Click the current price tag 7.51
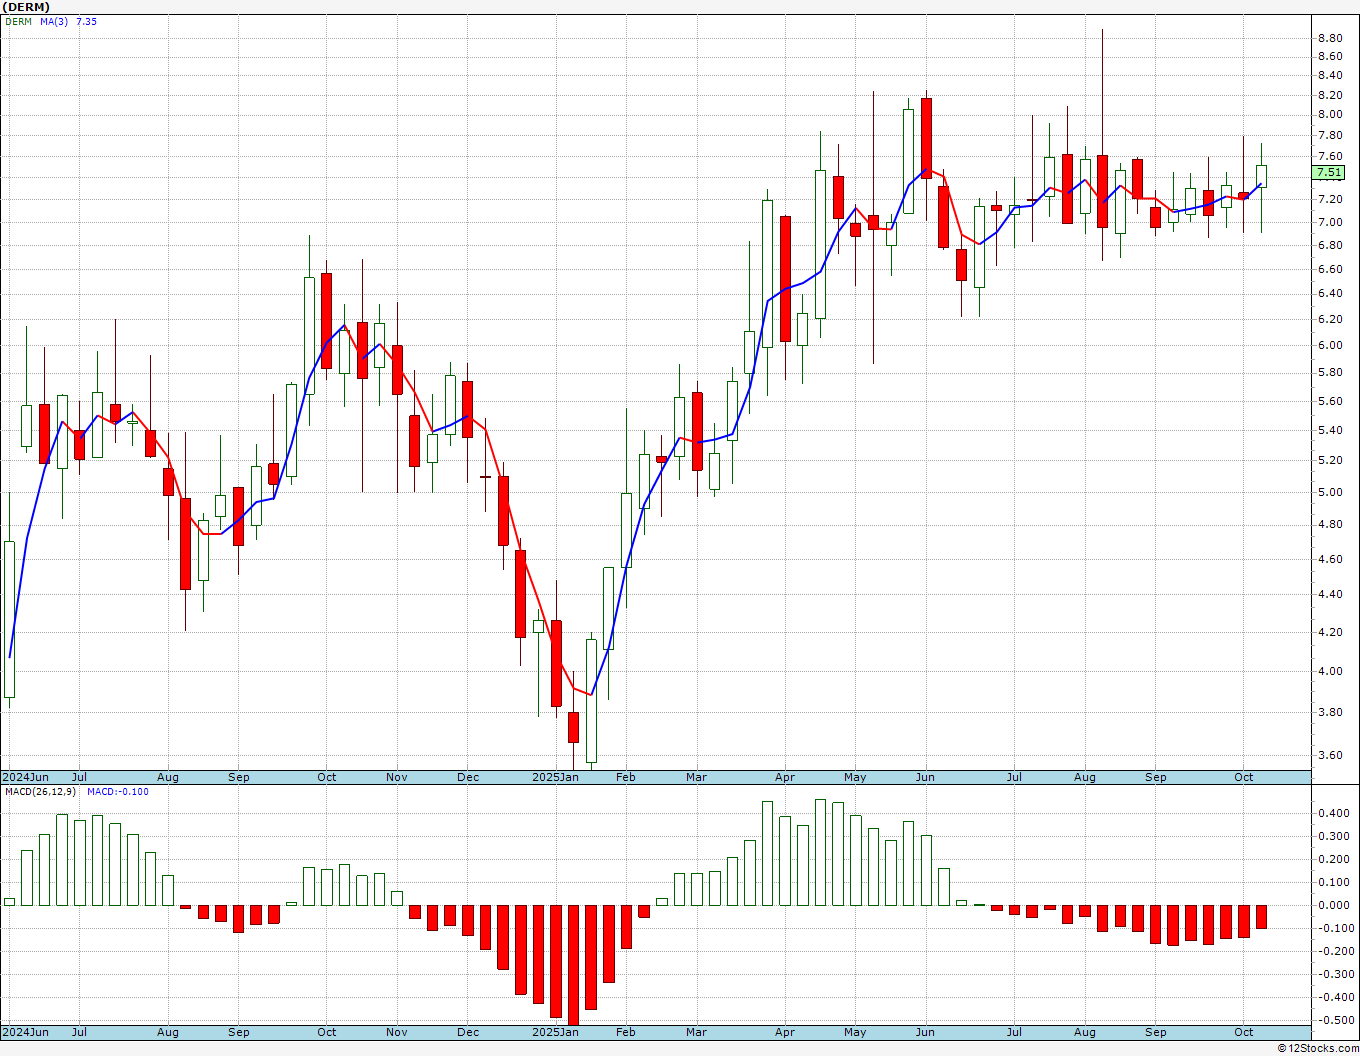The height and width of the screenshot is (1056, 1360). [x=1329, y=172]
